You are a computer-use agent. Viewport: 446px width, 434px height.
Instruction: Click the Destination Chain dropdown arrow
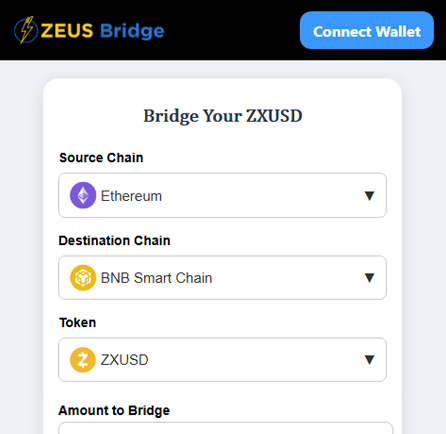(x=369, y=278)
